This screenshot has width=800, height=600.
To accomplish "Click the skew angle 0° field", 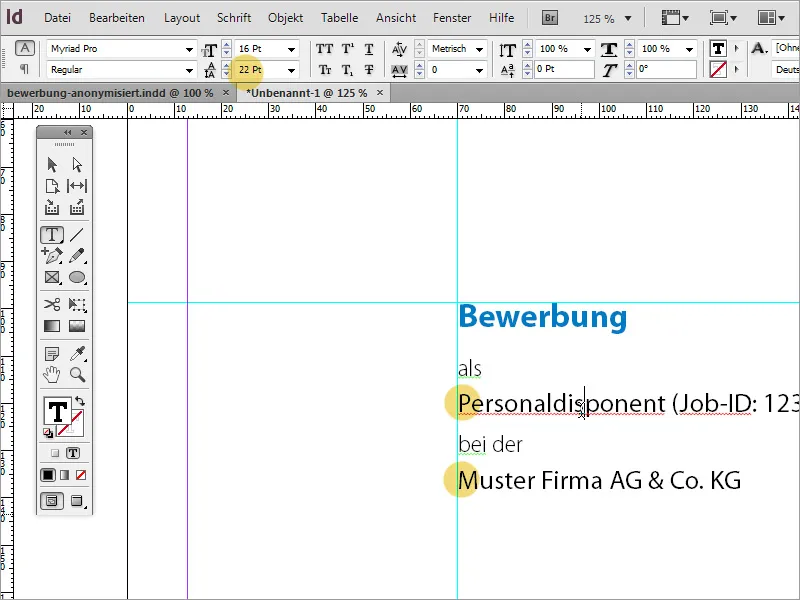I will 666,69.
